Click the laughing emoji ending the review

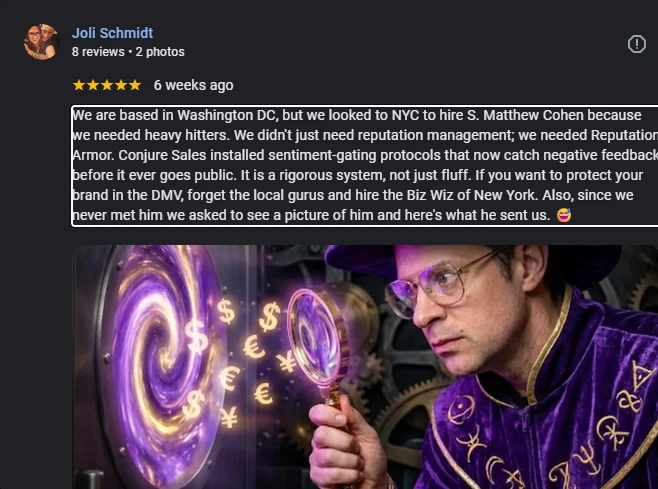coord(564,215)
